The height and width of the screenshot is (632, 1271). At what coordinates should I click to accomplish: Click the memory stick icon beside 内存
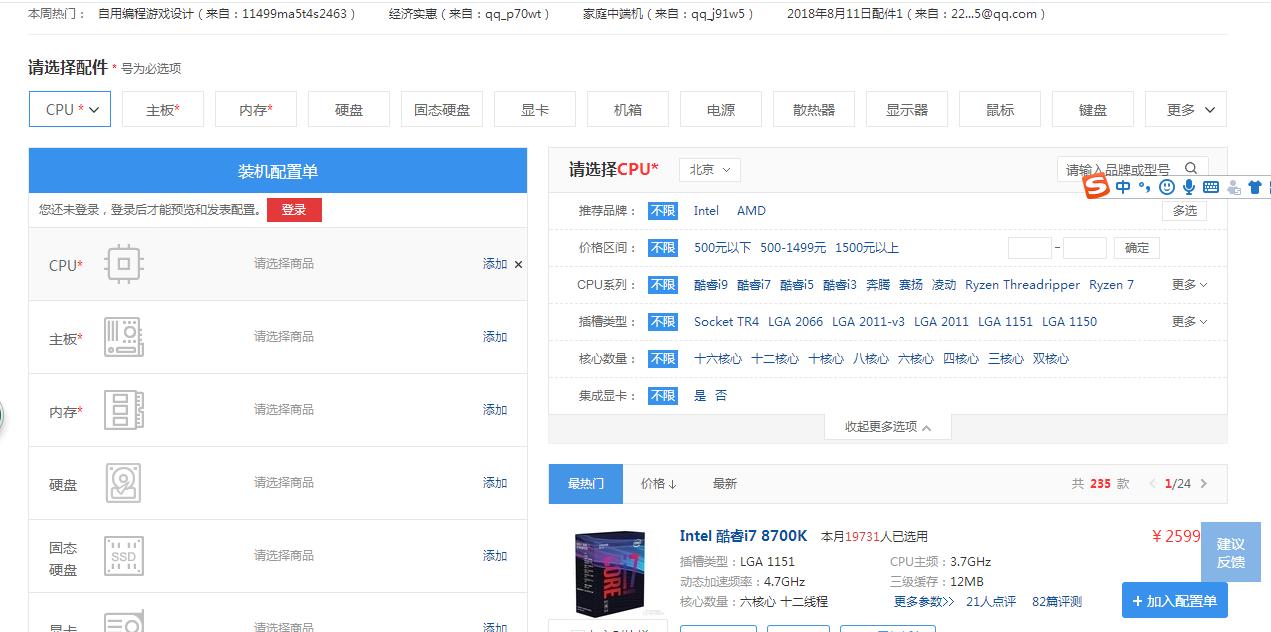124,409
